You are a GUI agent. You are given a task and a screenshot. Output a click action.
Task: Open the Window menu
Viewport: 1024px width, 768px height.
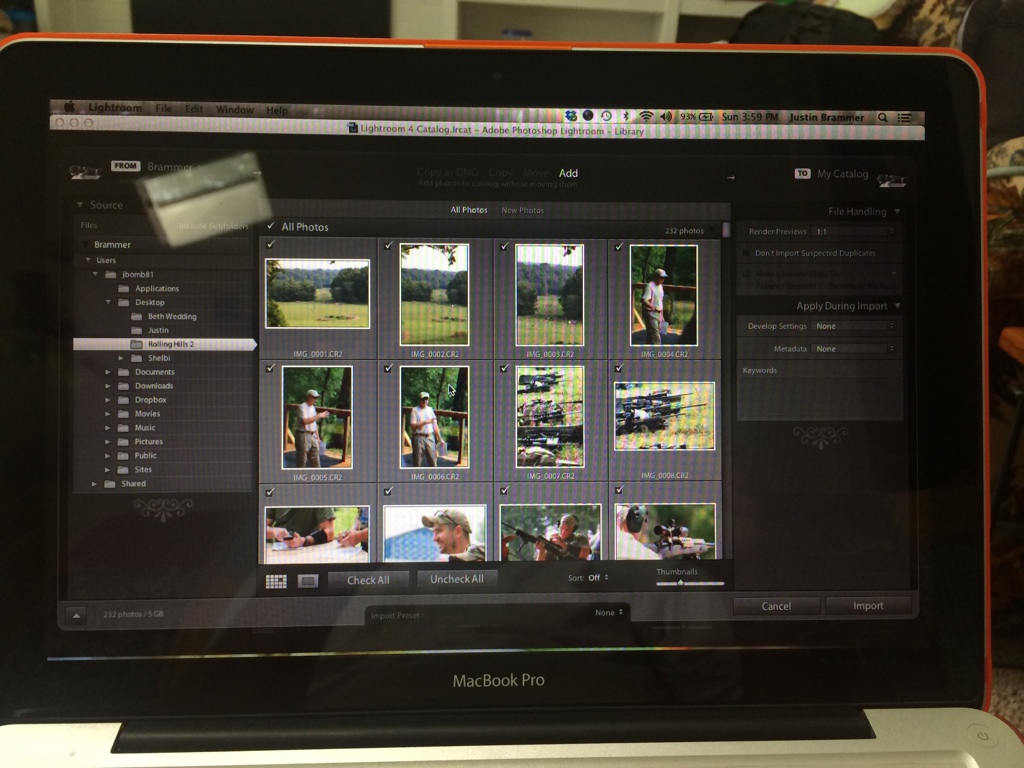click(234, 110)
